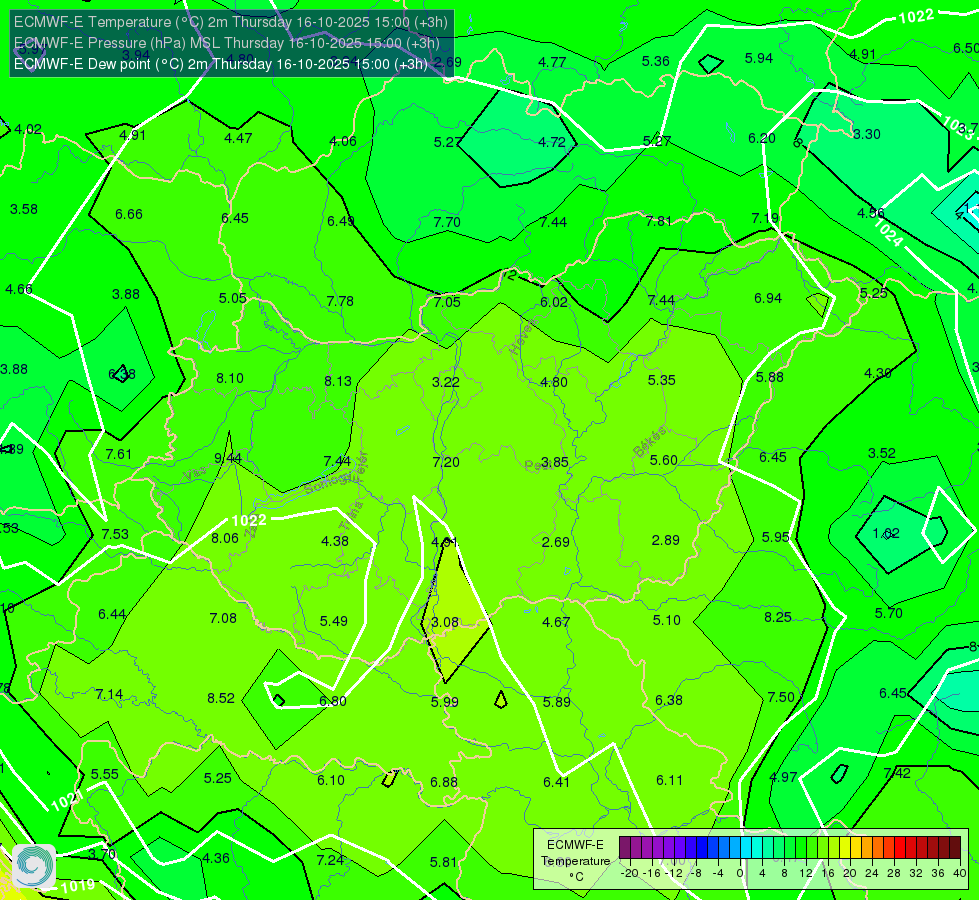Image resolution: width=979 pixels, height=900 pixels.
Task: Click the dew point value 6.94
Action: pos(768,299)
